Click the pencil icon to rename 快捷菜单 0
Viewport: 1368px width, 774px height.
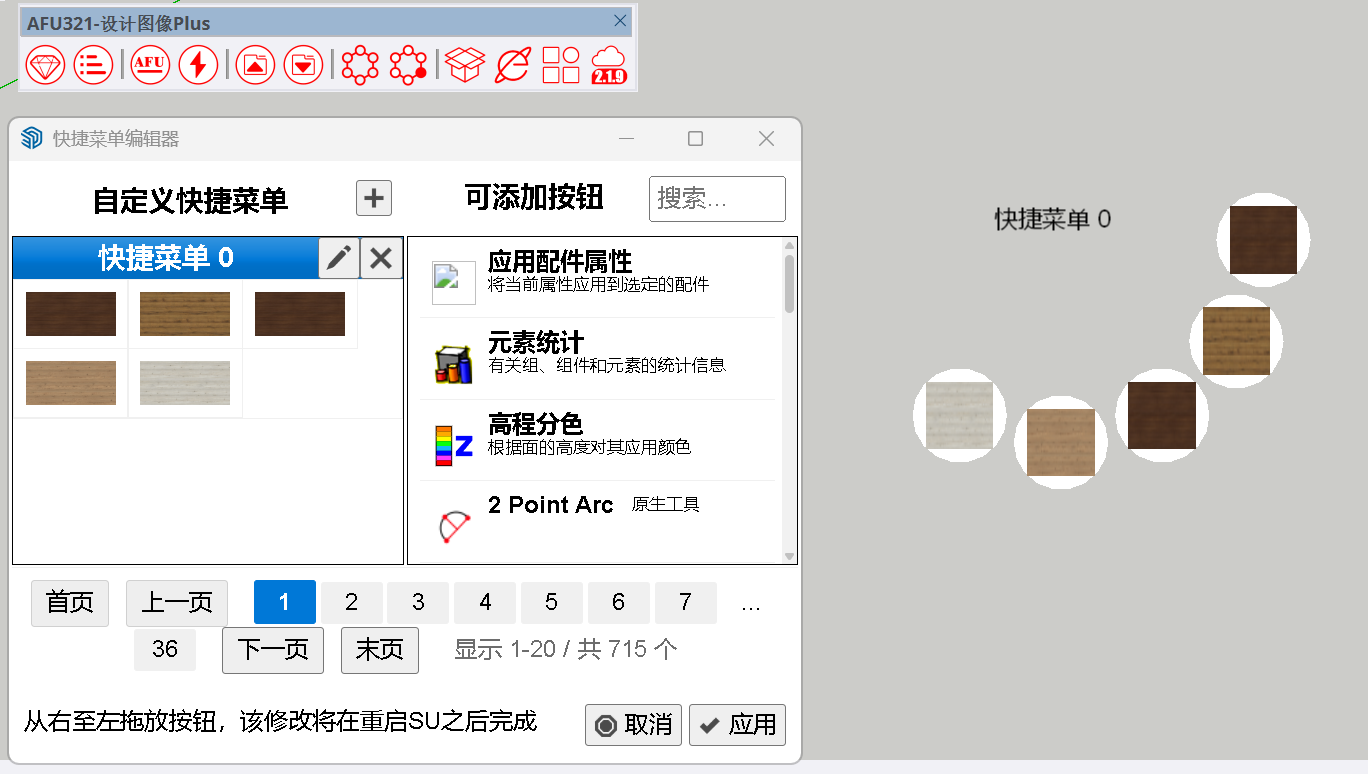[x=338, y=257]
